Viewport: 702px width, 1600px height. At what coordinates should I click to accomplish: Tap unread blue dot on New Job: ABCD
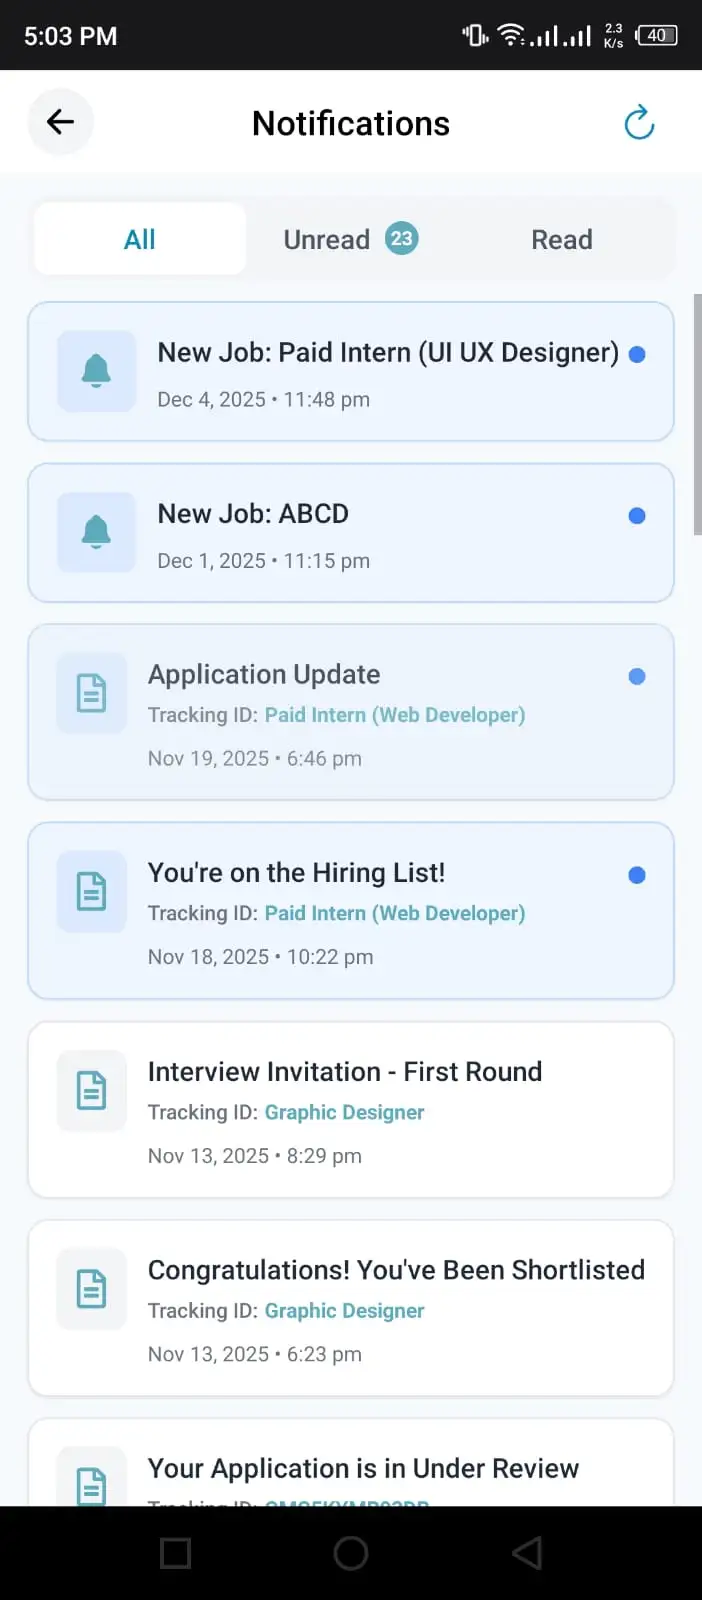click(637, 516)
